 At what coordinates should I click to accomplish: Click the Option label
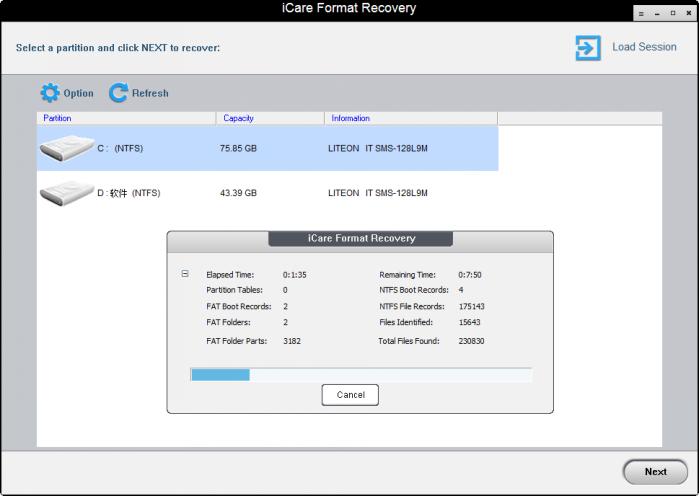78,93
